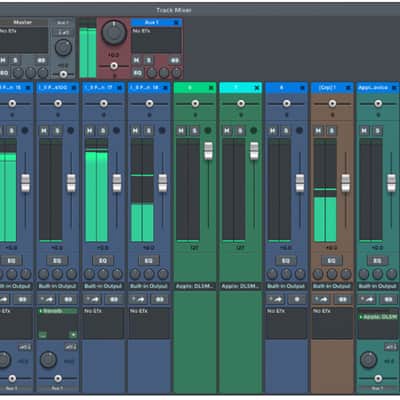Click the stereo link icon on Master strip

[41, 60]
